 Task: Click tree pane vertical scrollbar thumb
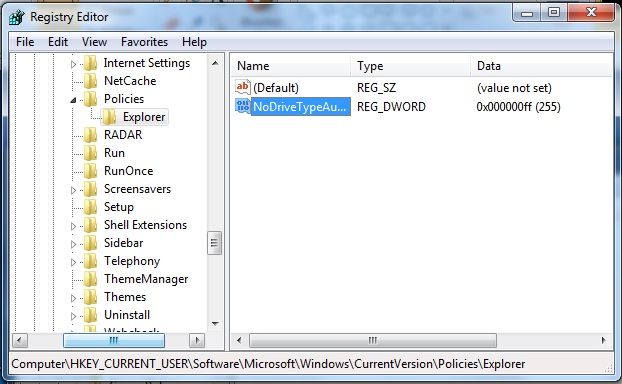click(215, 243)
